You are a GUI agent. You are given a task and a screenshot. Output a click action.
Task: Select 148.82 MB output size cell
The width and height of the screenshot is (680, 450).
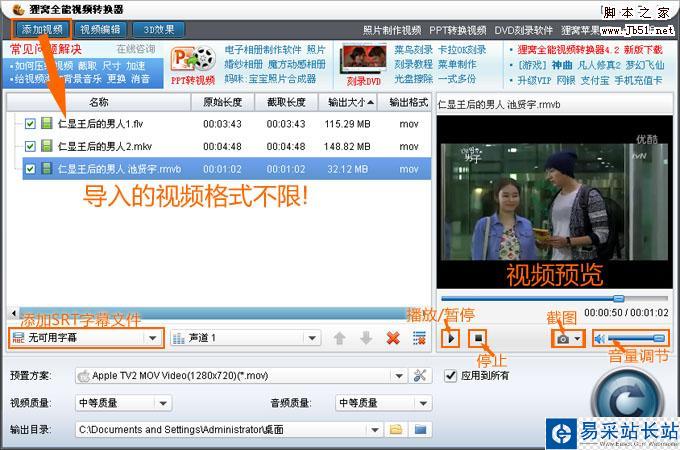tap(347, 147)
